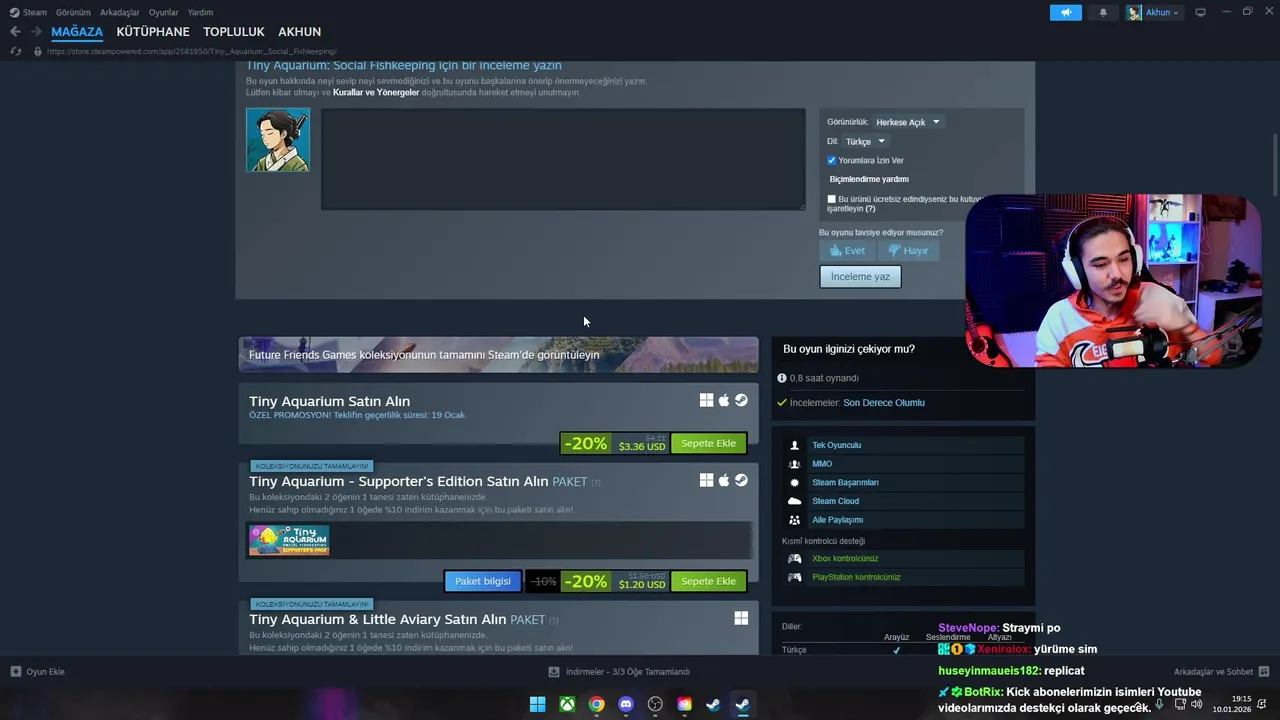Viewport: 1280px width, 720px height.
Task: Click inside the review text area
Action: pos(563,159)
